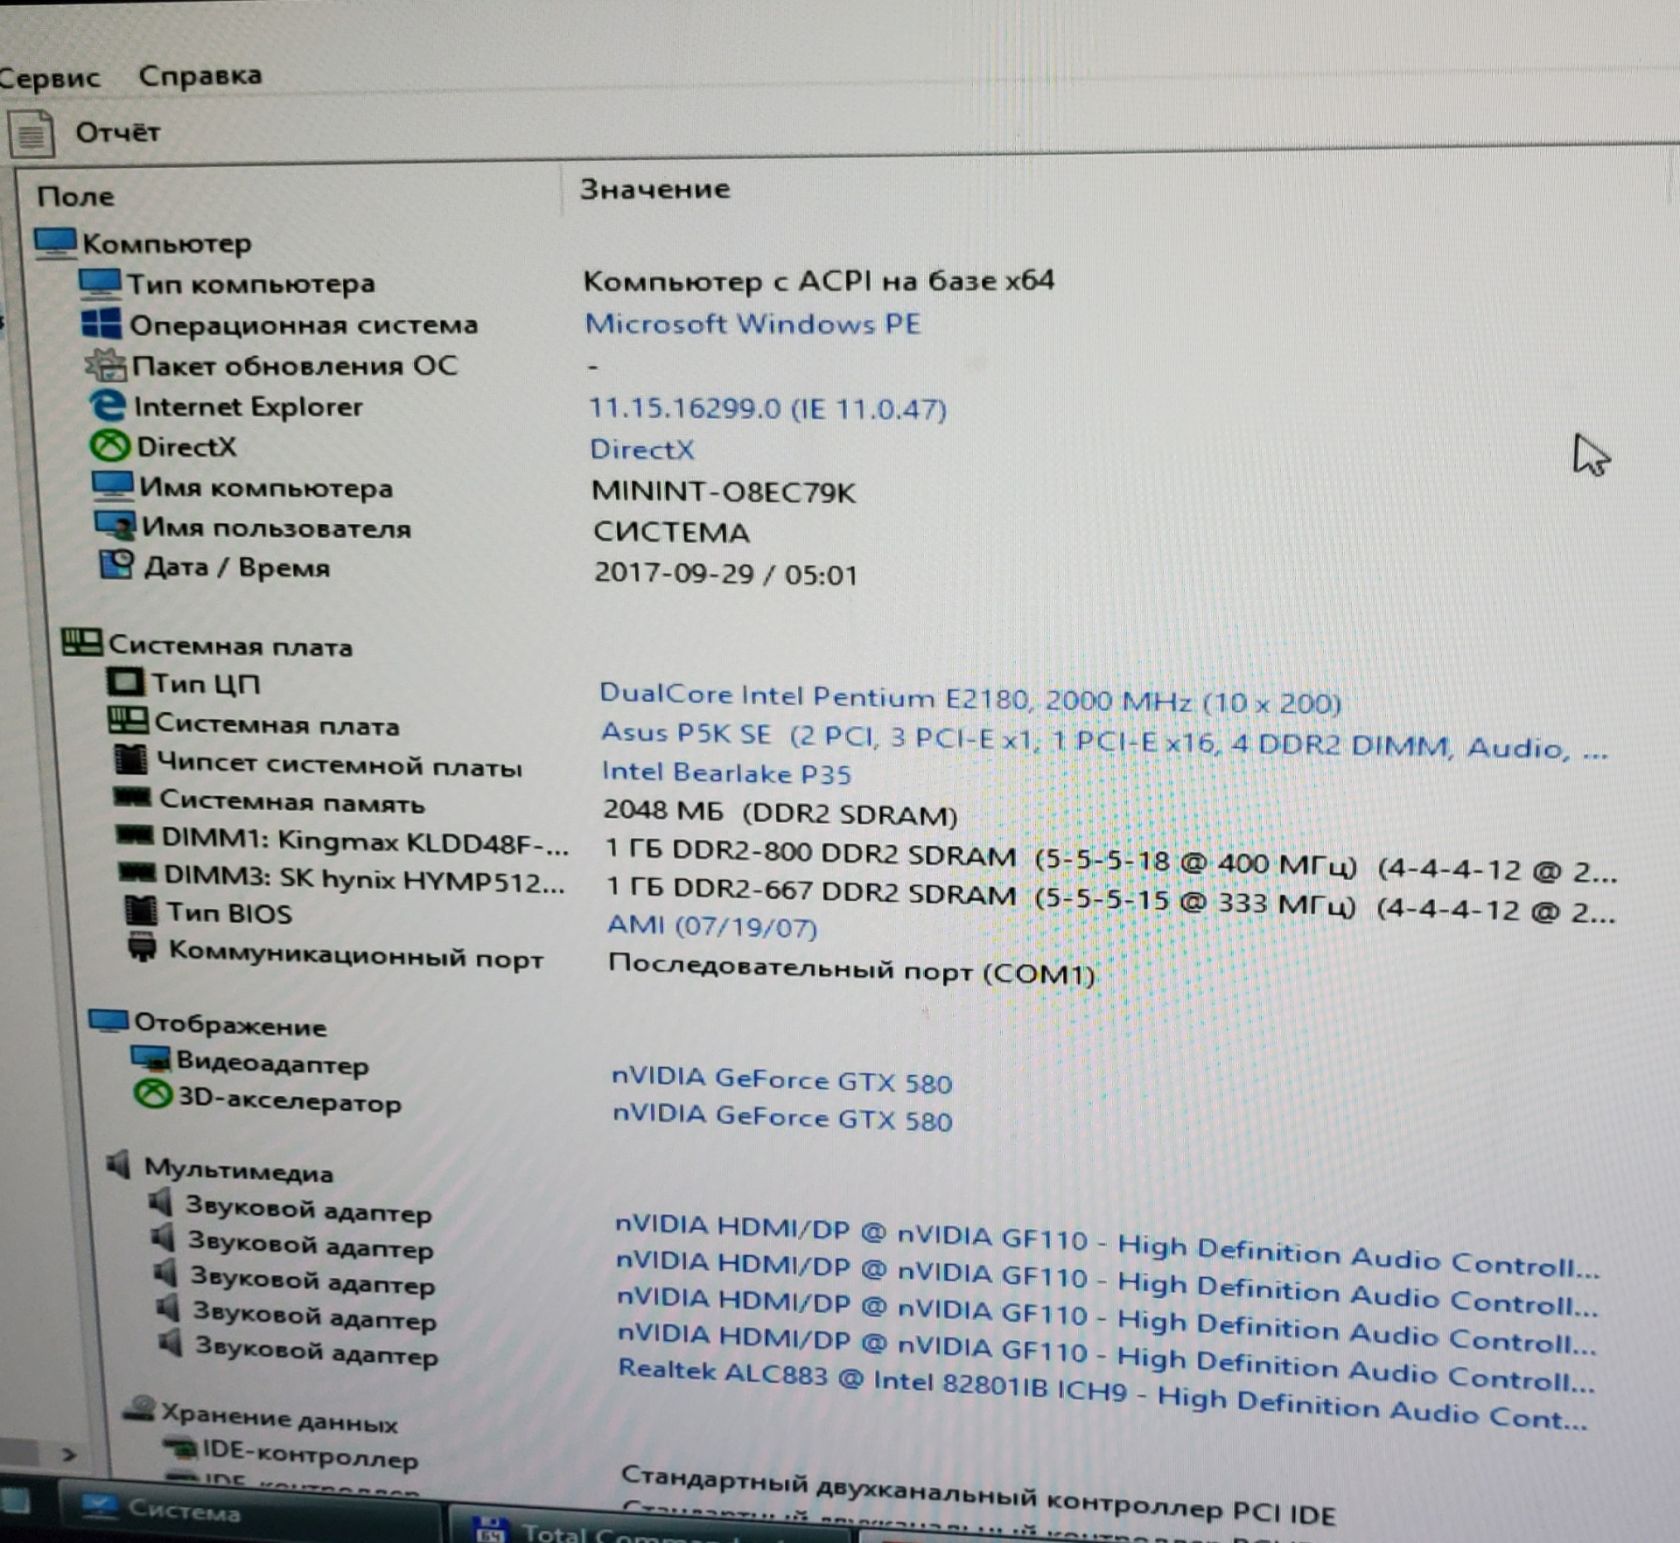Image resolution: width=1680 pixels, height=1543 pixels.
Task: Select the СИСТЕМА user name value
Action: pyautogui.click(x=671, y=532)
